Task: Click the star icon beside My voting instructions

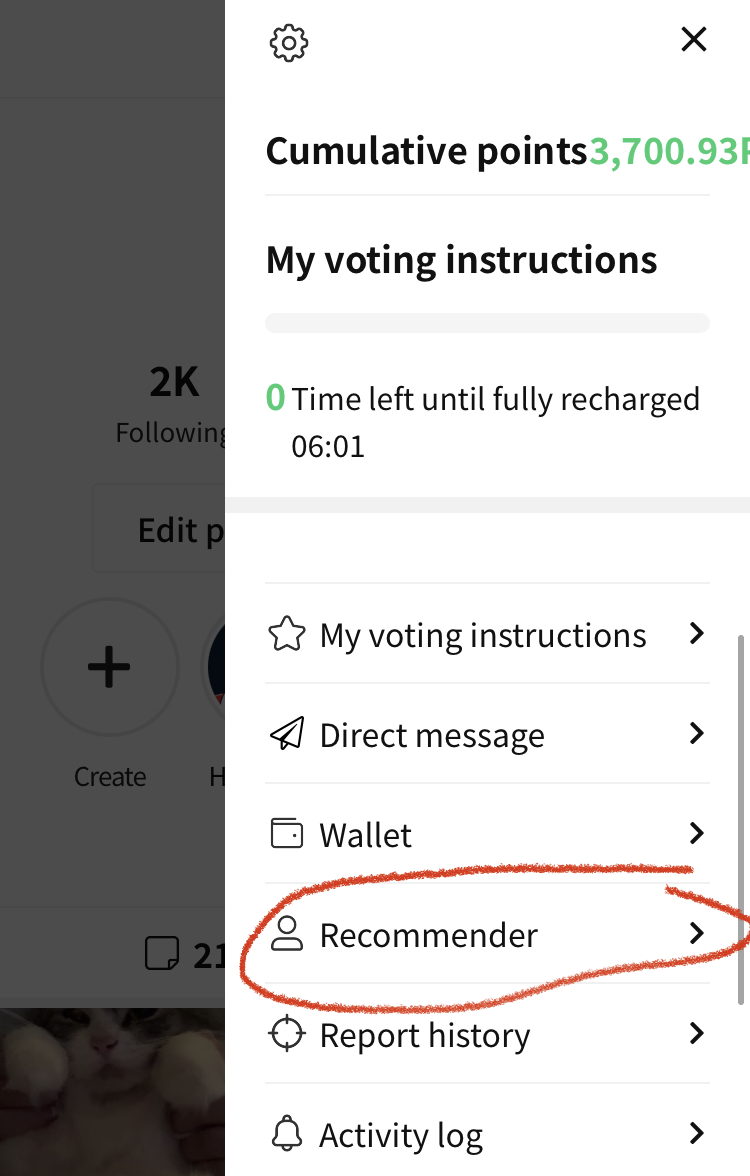Action: coord(287,635)
